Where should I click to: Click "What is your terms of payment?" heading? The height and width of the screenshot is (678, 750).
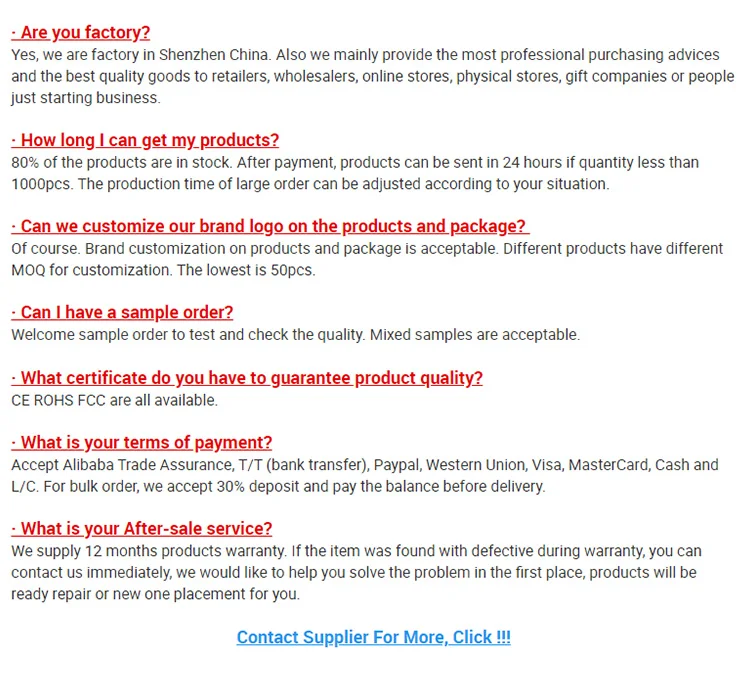tap(141, 442)
